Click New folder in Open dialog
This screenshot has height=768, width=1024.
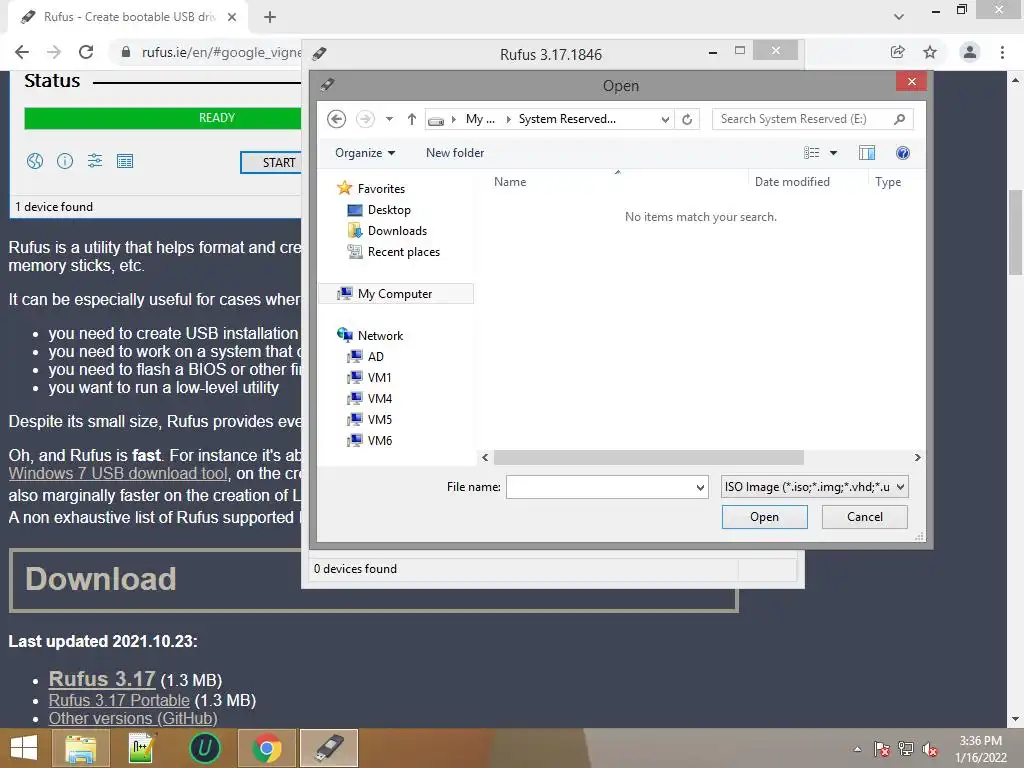pos(455,153)
